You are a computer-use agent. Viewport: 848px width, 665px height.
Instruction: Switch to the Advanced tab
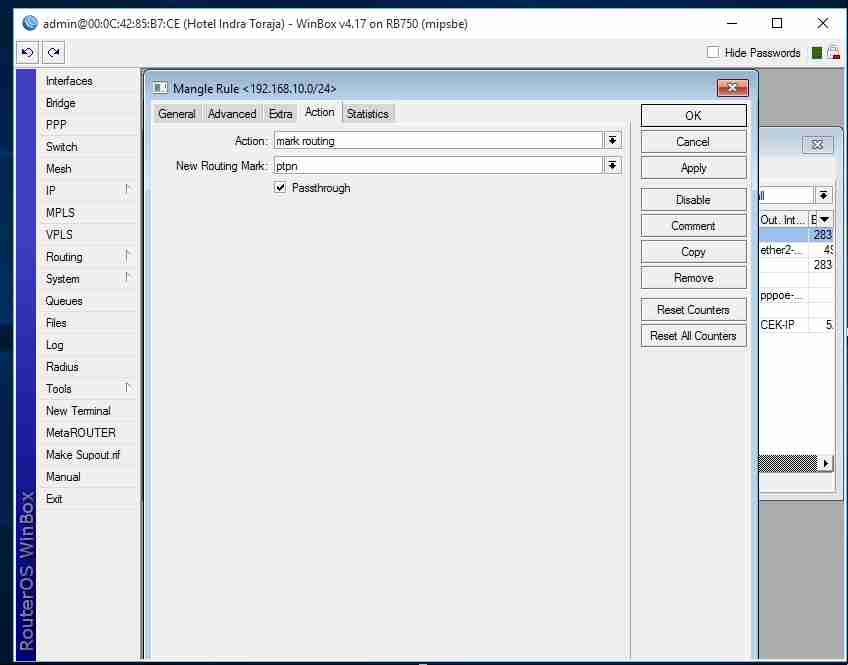click(x=232, y=114)
